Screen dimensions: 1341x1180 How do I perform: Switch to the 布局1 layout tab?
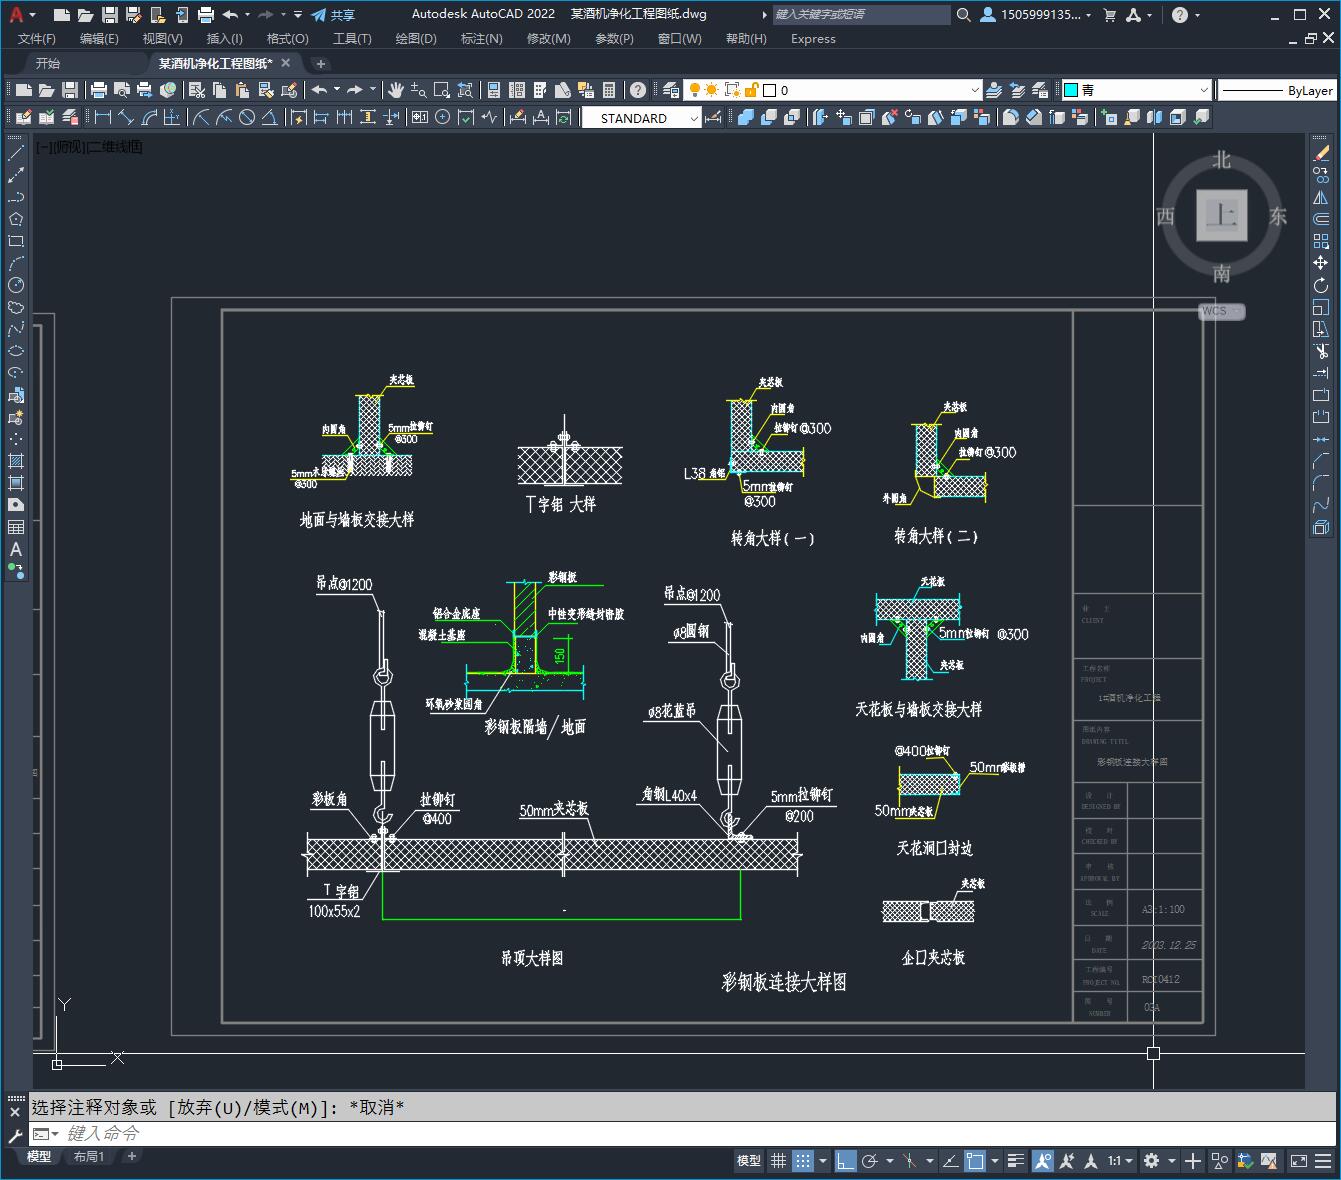[89, 1156]
